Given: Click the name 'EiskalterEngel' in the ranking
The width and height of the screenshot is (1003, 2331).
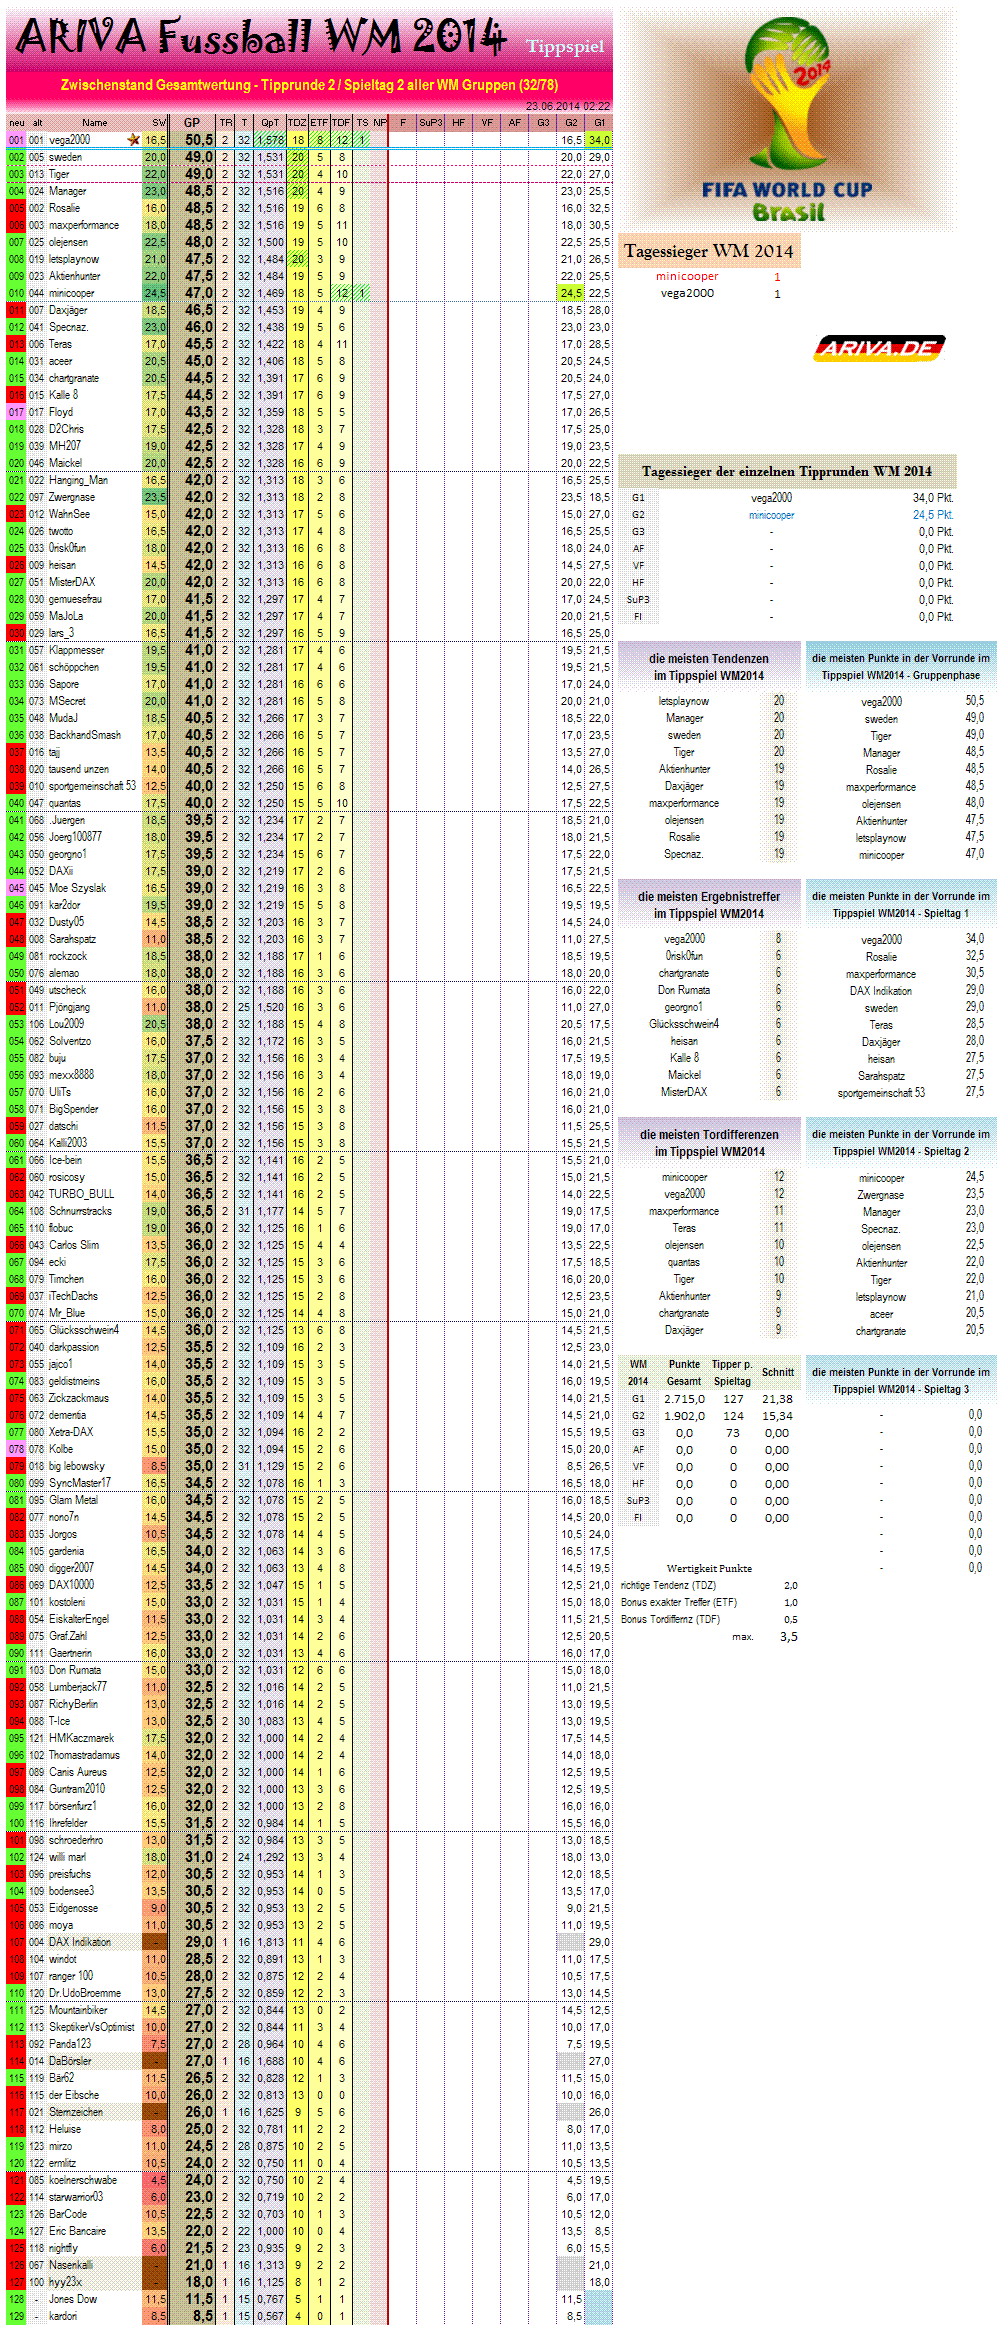Looking at the screenshot, I should (79, 1619).
